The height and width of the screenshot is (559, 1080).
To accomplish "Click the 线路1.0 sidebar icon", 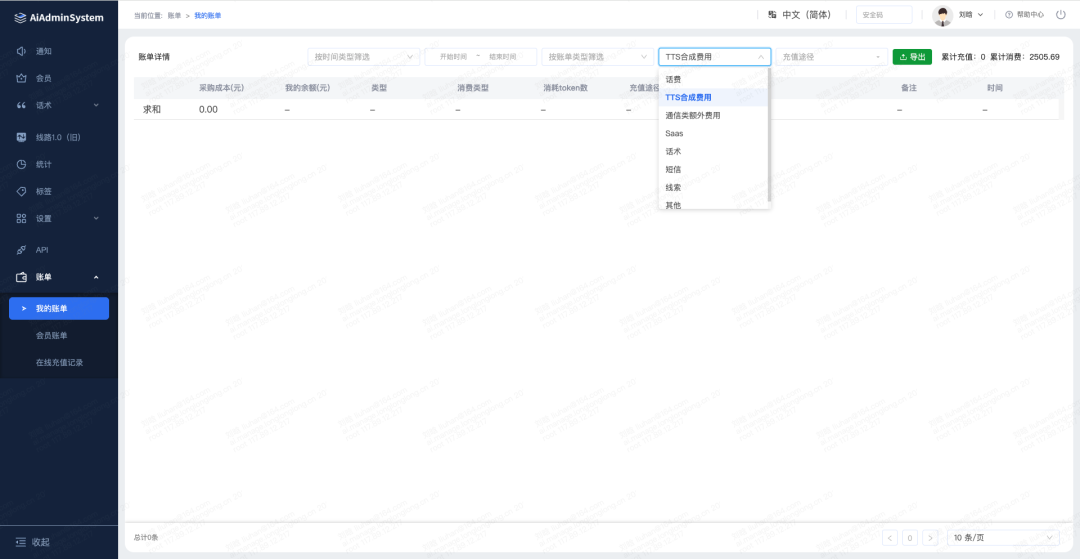I will [x=21, y=137].
